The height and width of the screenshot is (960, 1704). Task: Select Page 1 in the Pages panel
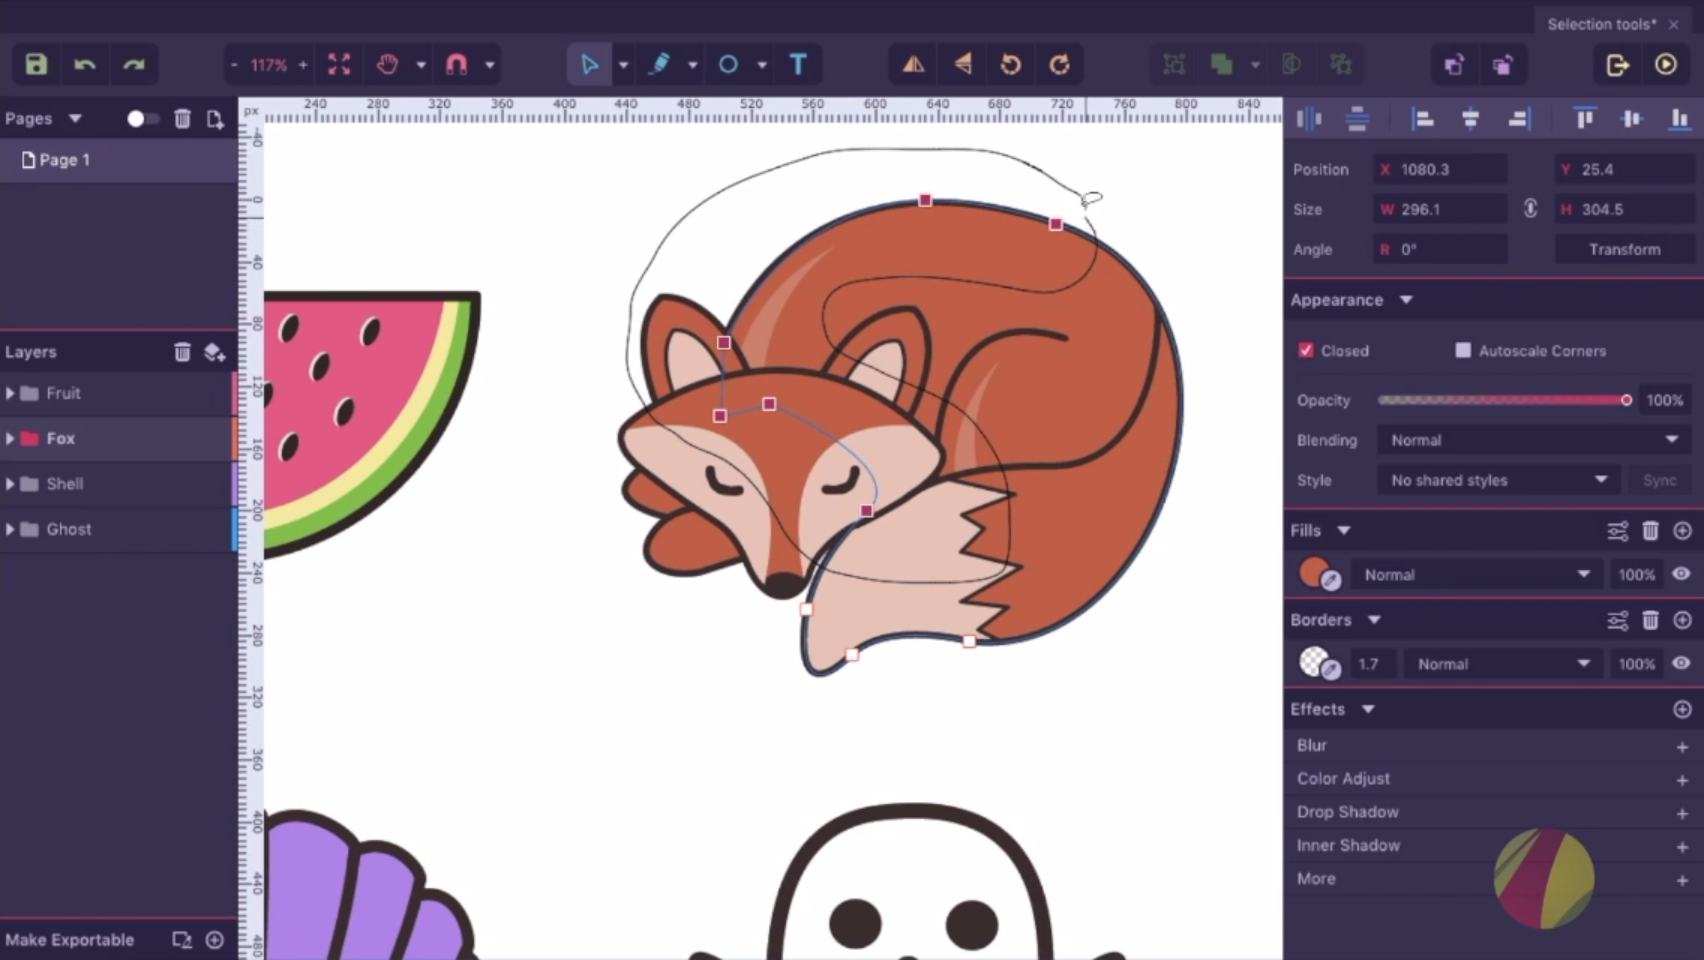pos(64,159)
